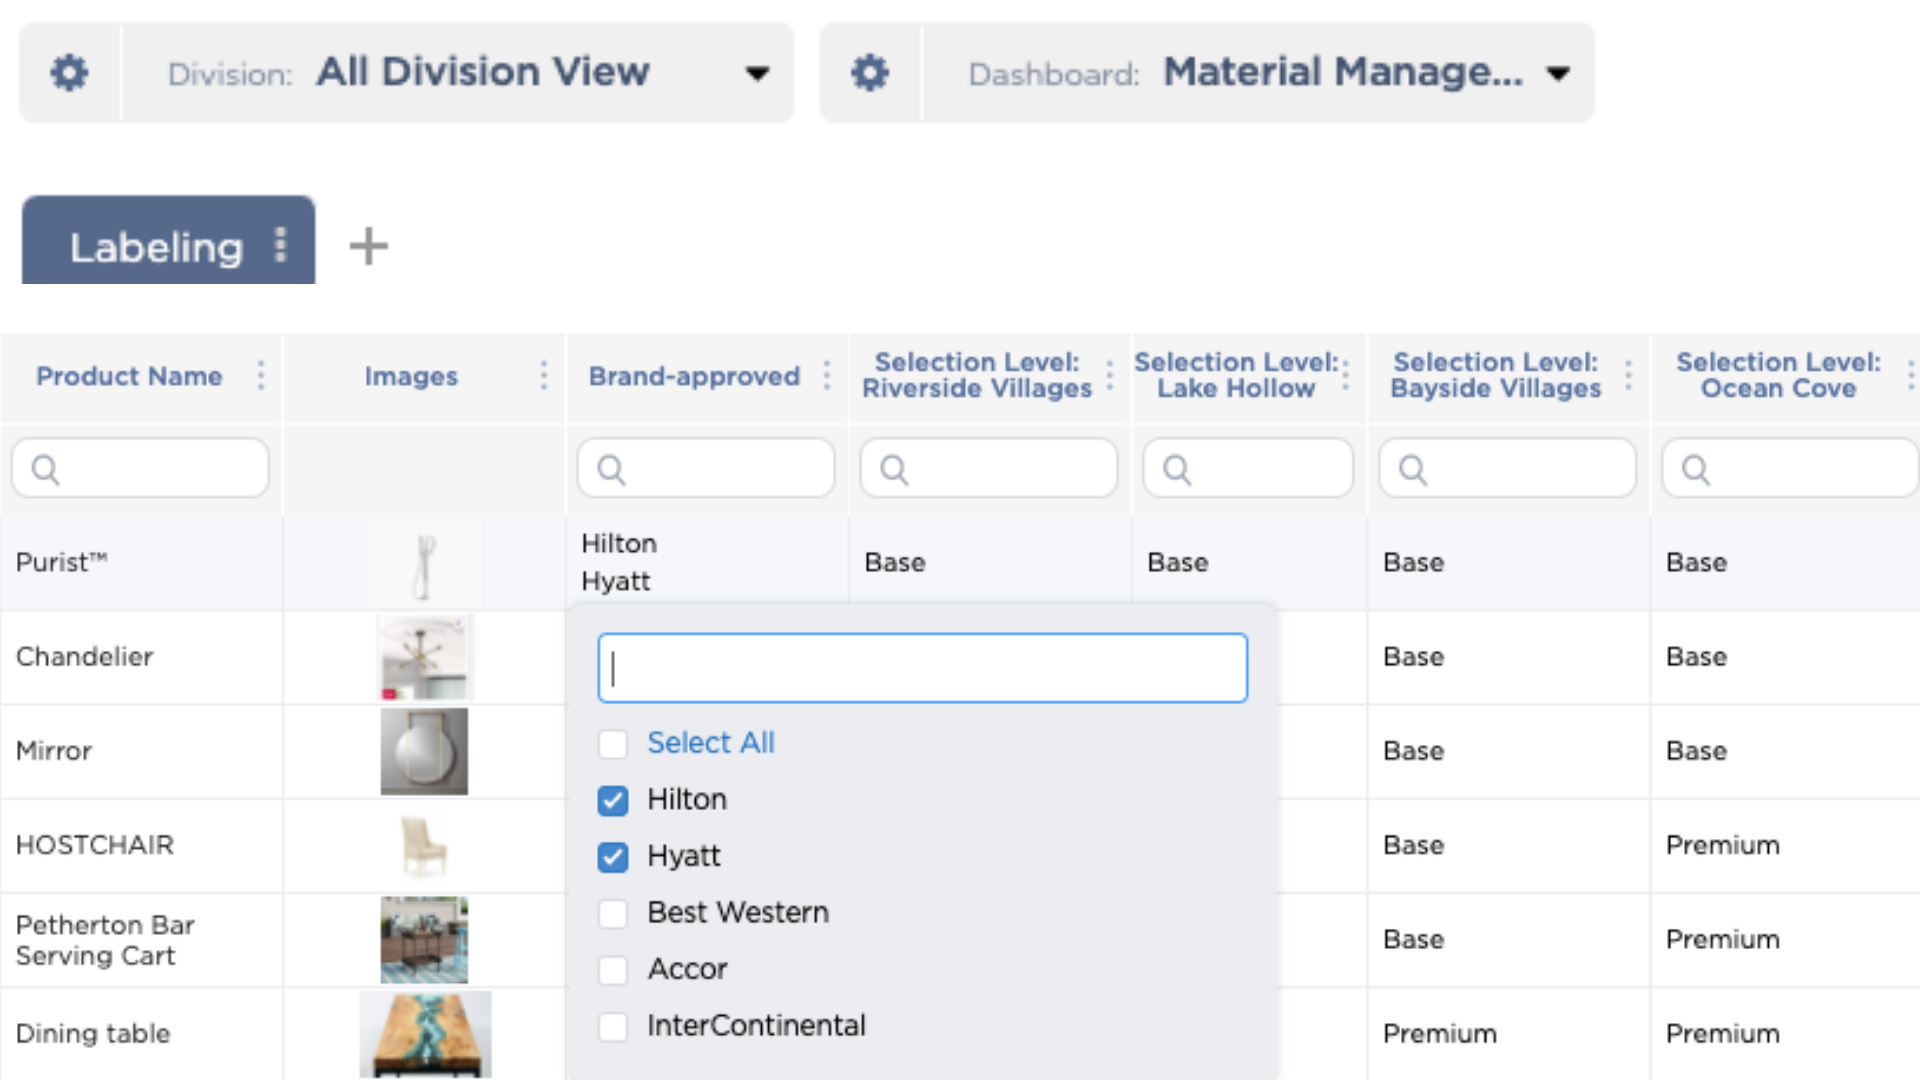This screenshot has width=1920, height=1080.
Task: Click the Brand-approved column header
Action: click(x=694, y=376)
